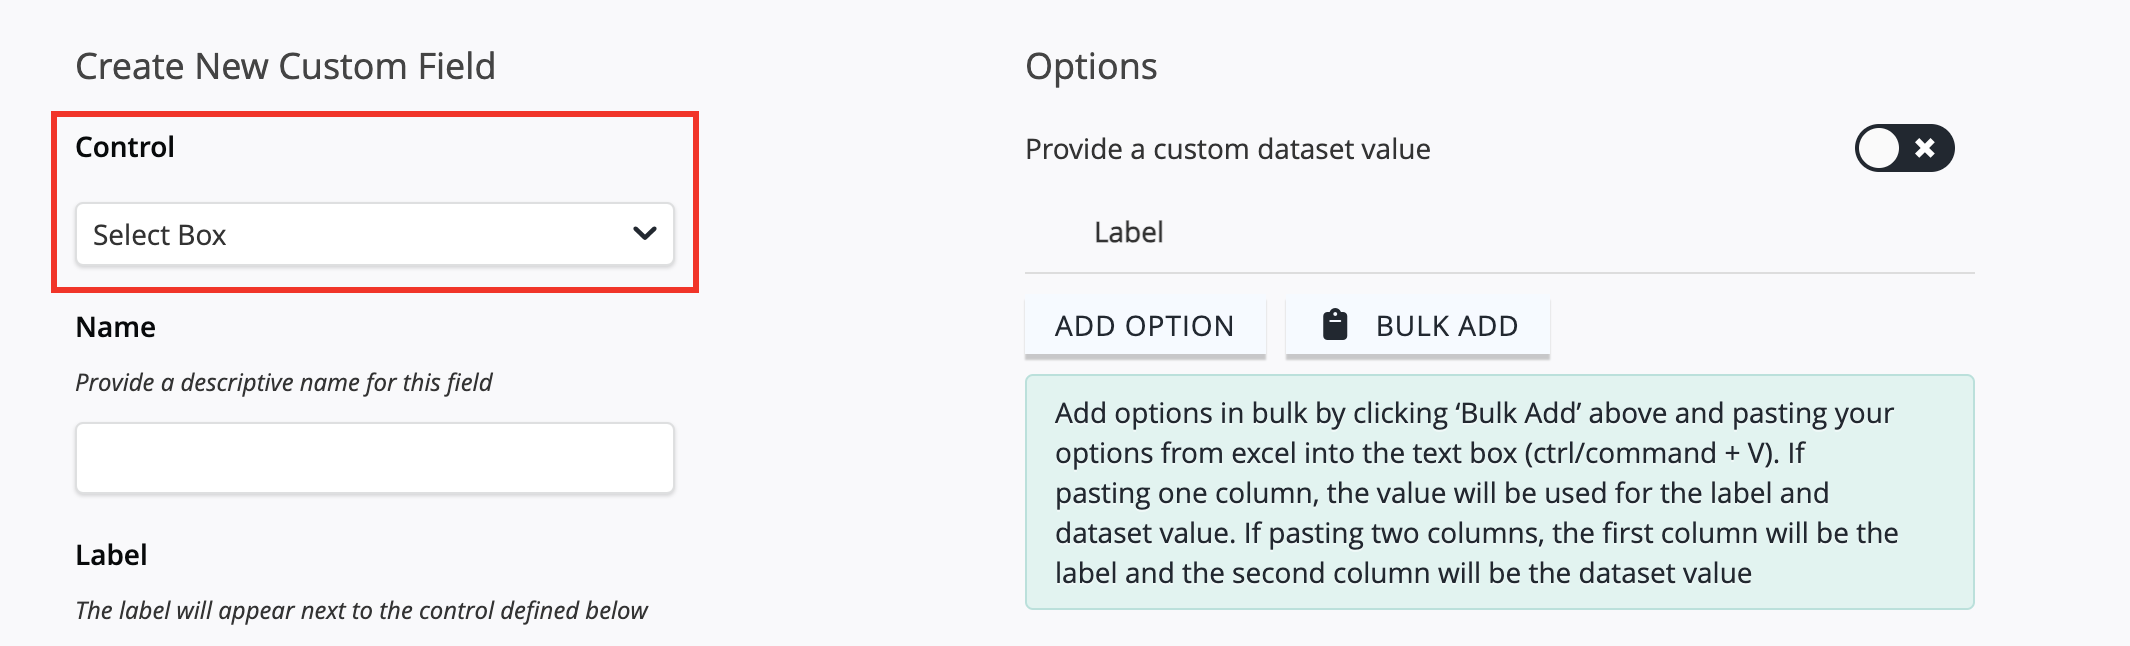The image size is (2130, 646).
Task: Focus the empty Name input field
Action: (x=375, y=458)
